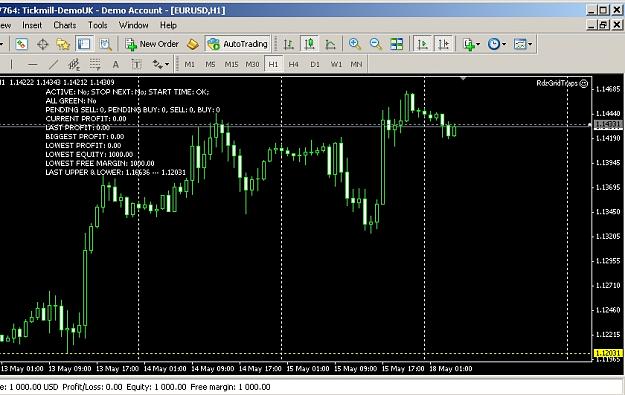Click the 'CURRENT PROFIT: 0.00' text
Image resolution: width=625 pixels, height=395 pixels.
[86, 119]
